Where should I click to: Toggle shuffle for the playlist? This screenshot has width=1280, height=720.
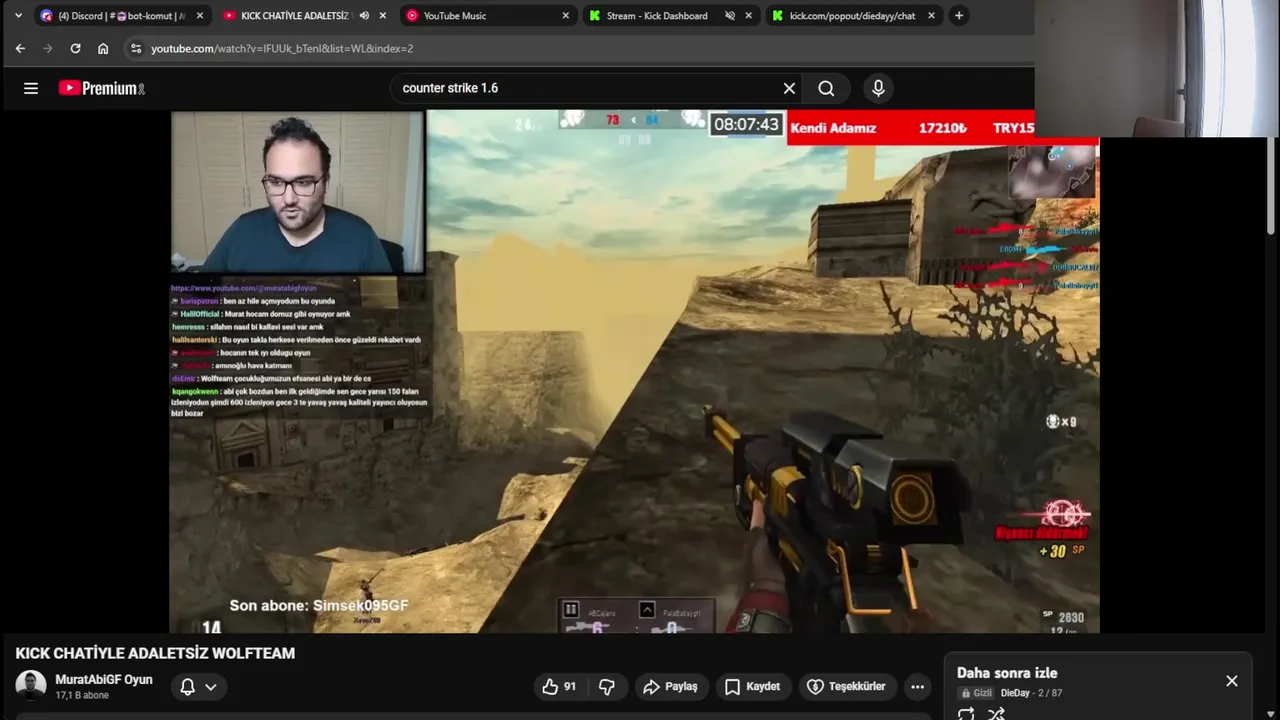(x=996, y=713)
